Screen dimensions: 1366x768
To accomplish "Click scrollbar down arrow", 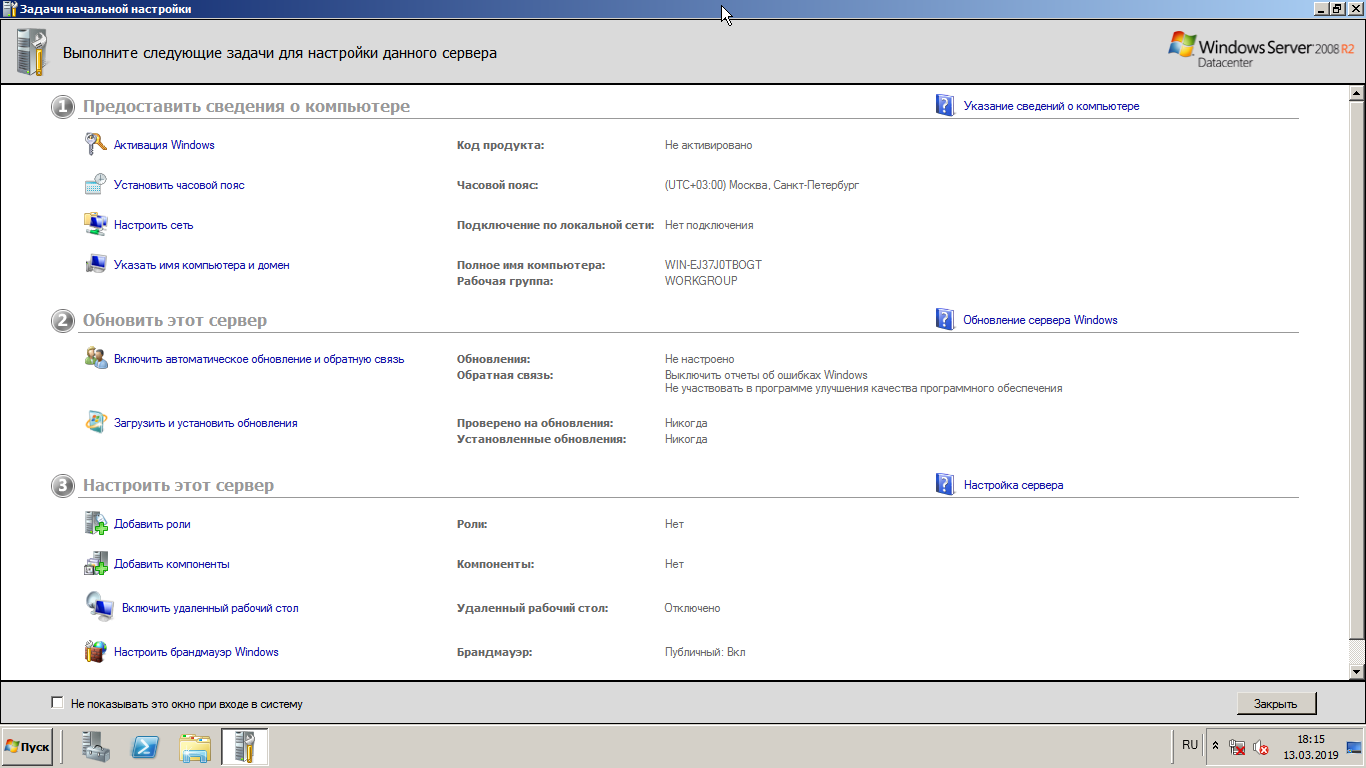I will [x=1357, y=672].
